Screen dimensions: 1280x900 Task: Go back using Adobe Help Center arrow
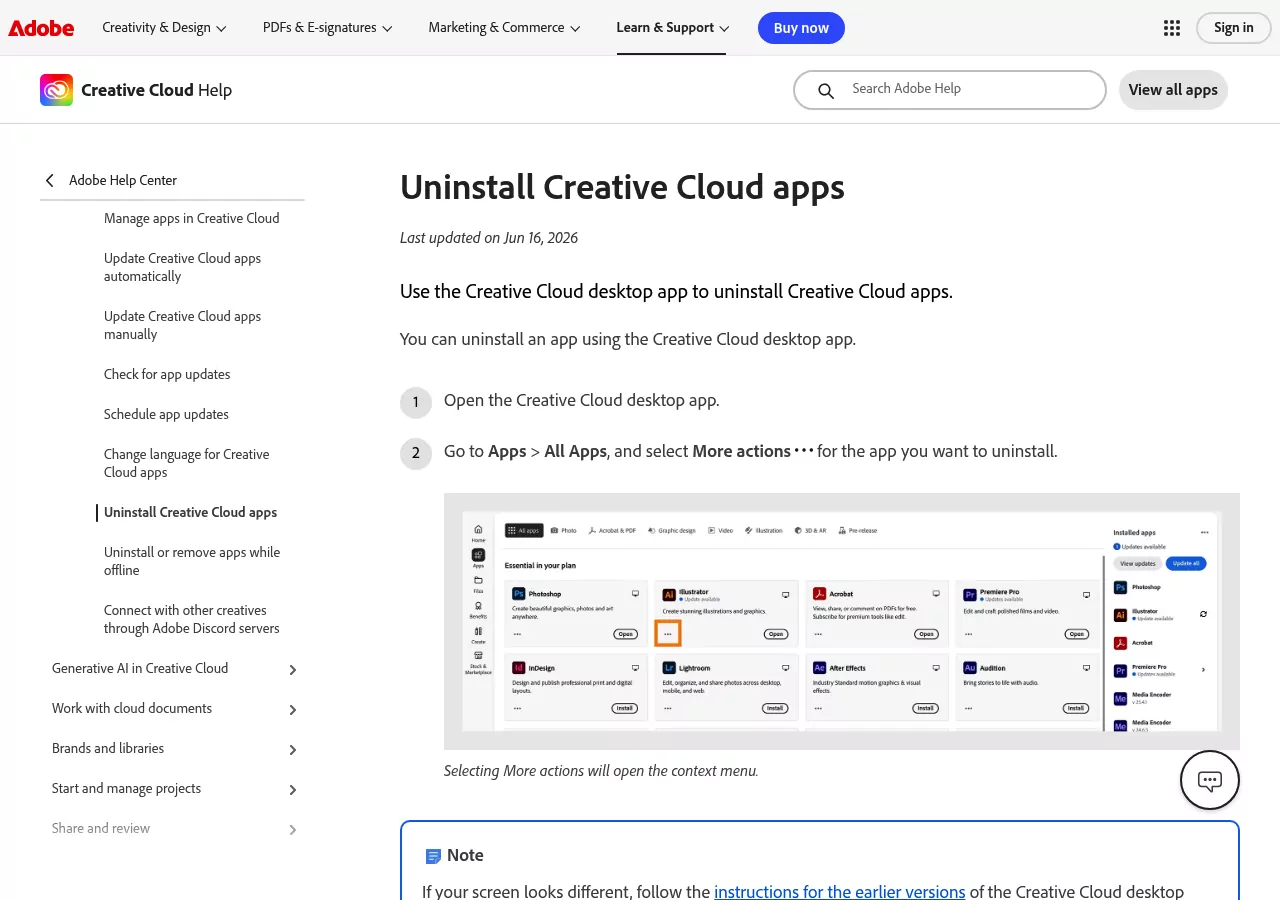click(x=50, y=180)
